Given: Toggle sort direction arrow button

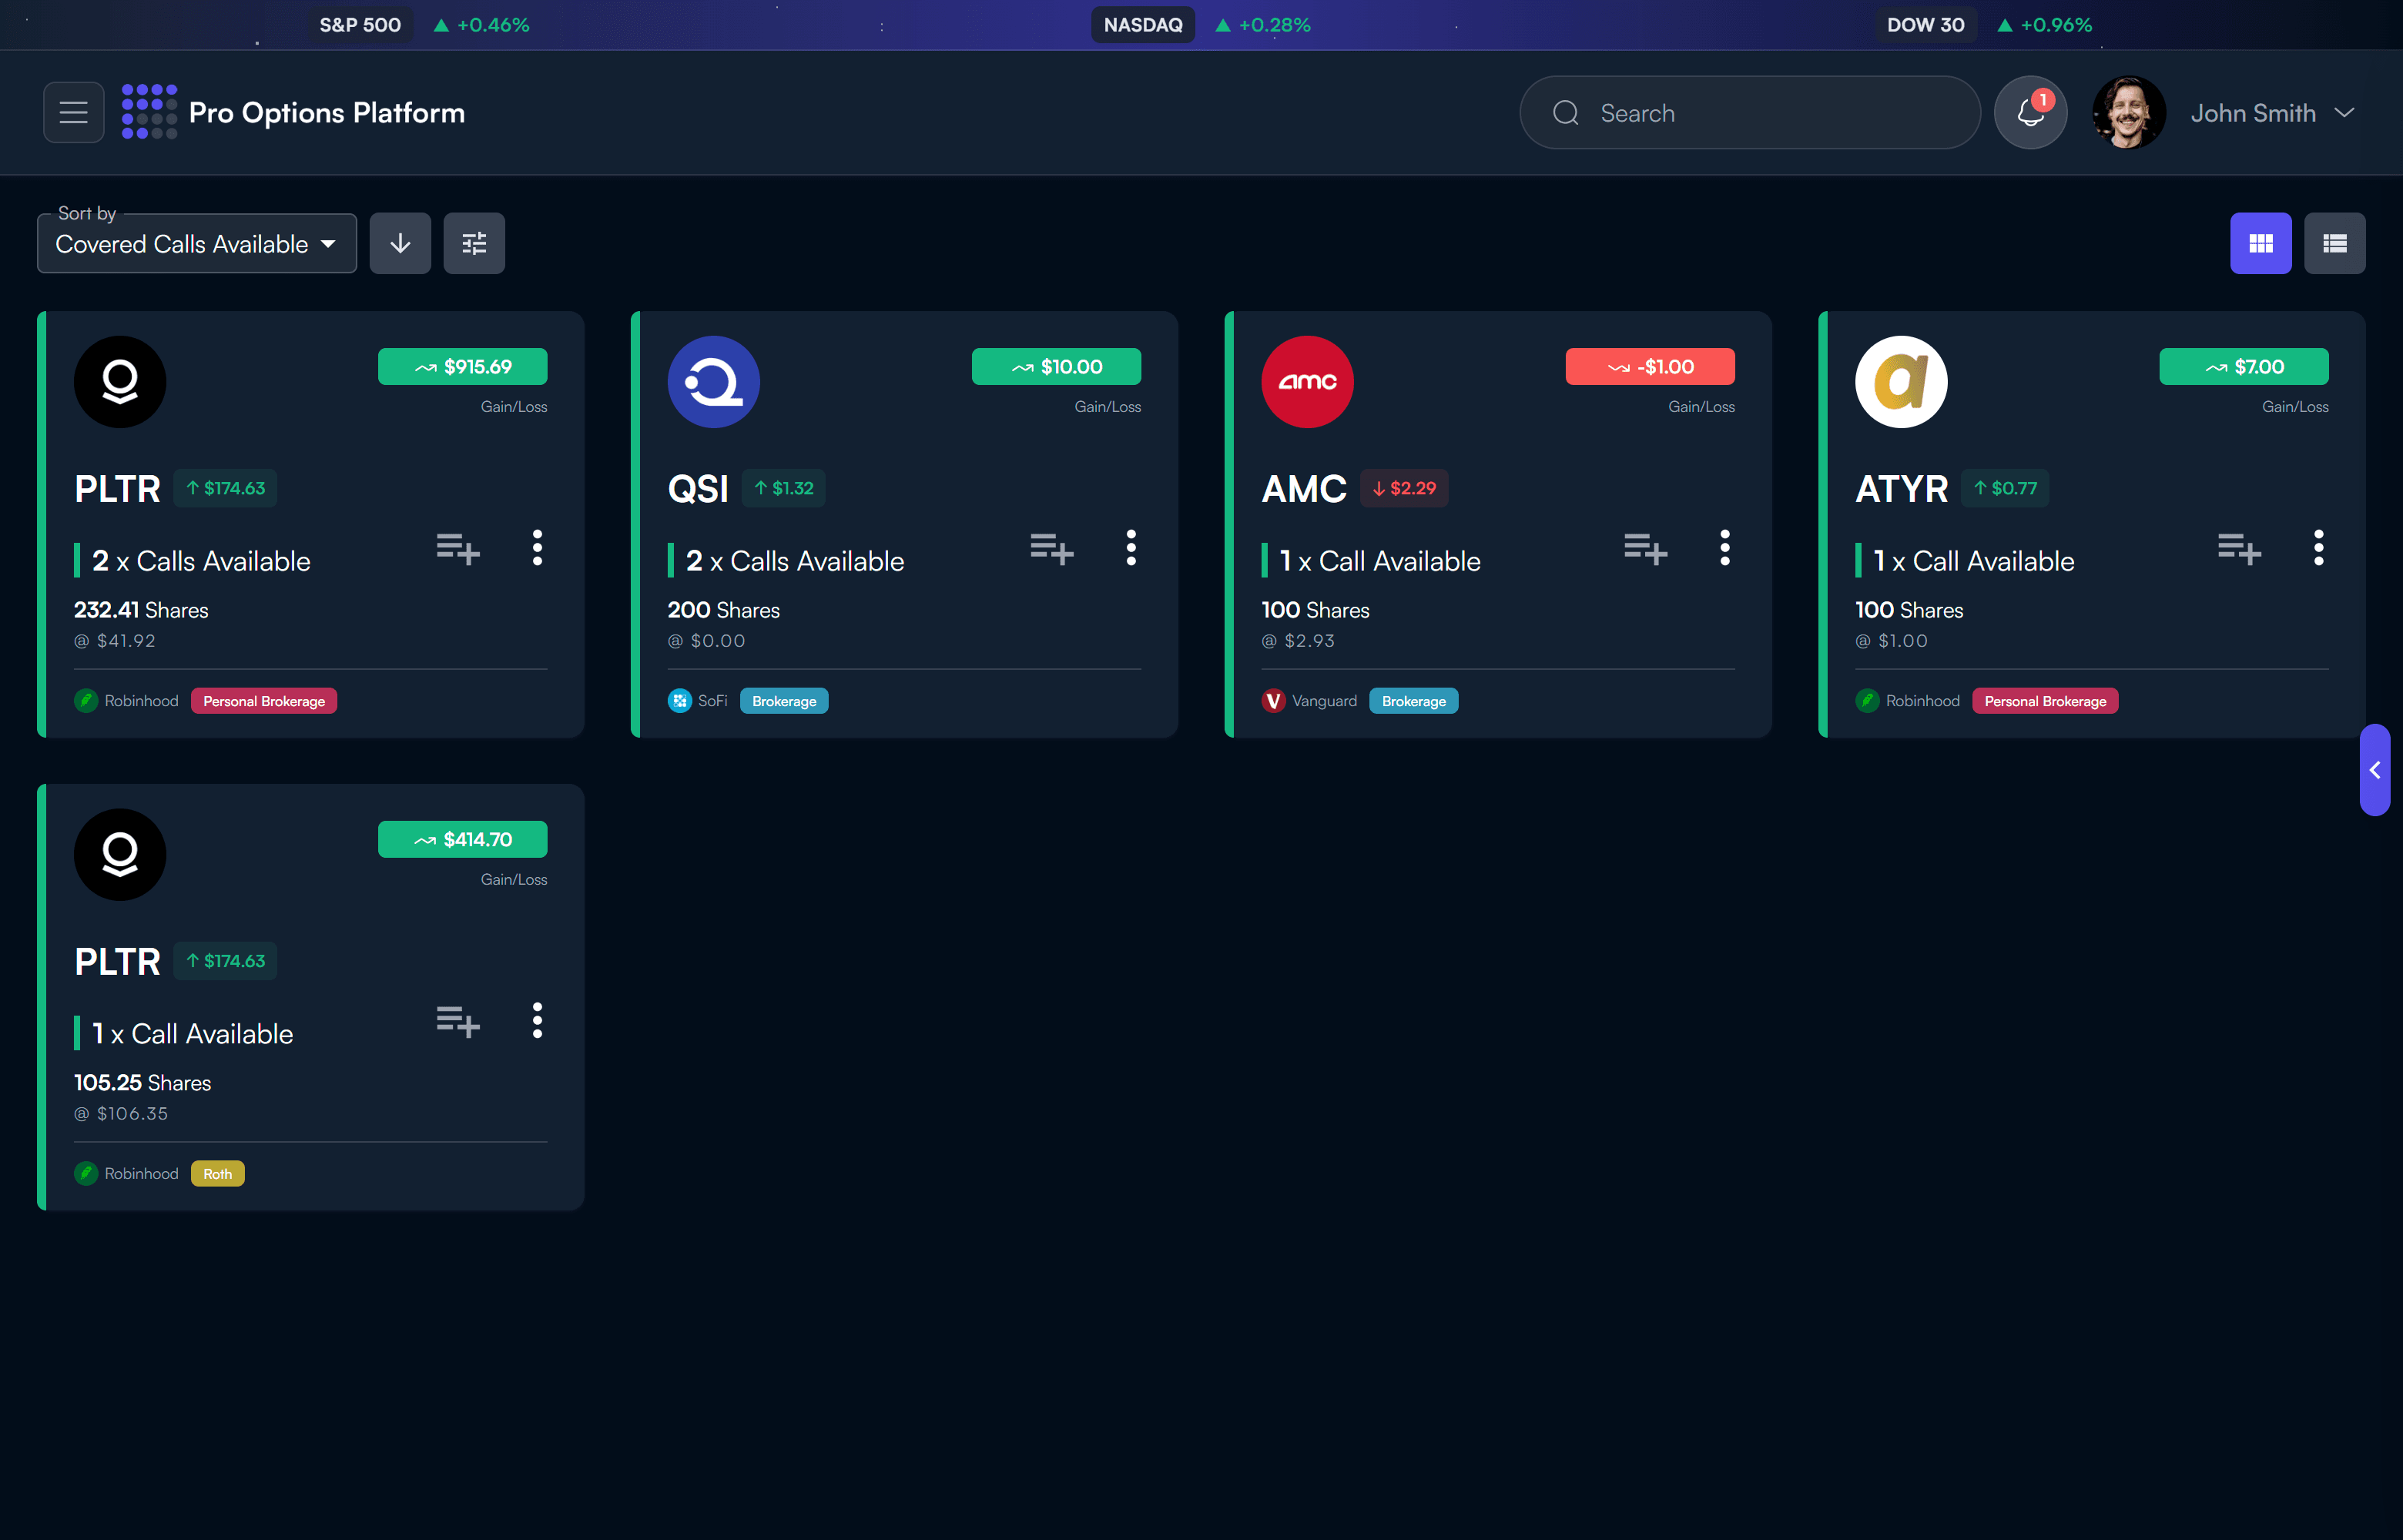Looking at the screenshot, I should click(400, 243).
